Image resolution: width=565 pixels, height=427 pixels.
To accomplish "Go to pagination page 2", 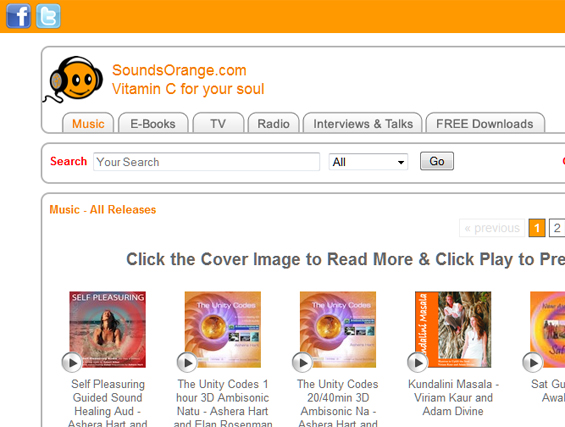I will tap(557, 228).
